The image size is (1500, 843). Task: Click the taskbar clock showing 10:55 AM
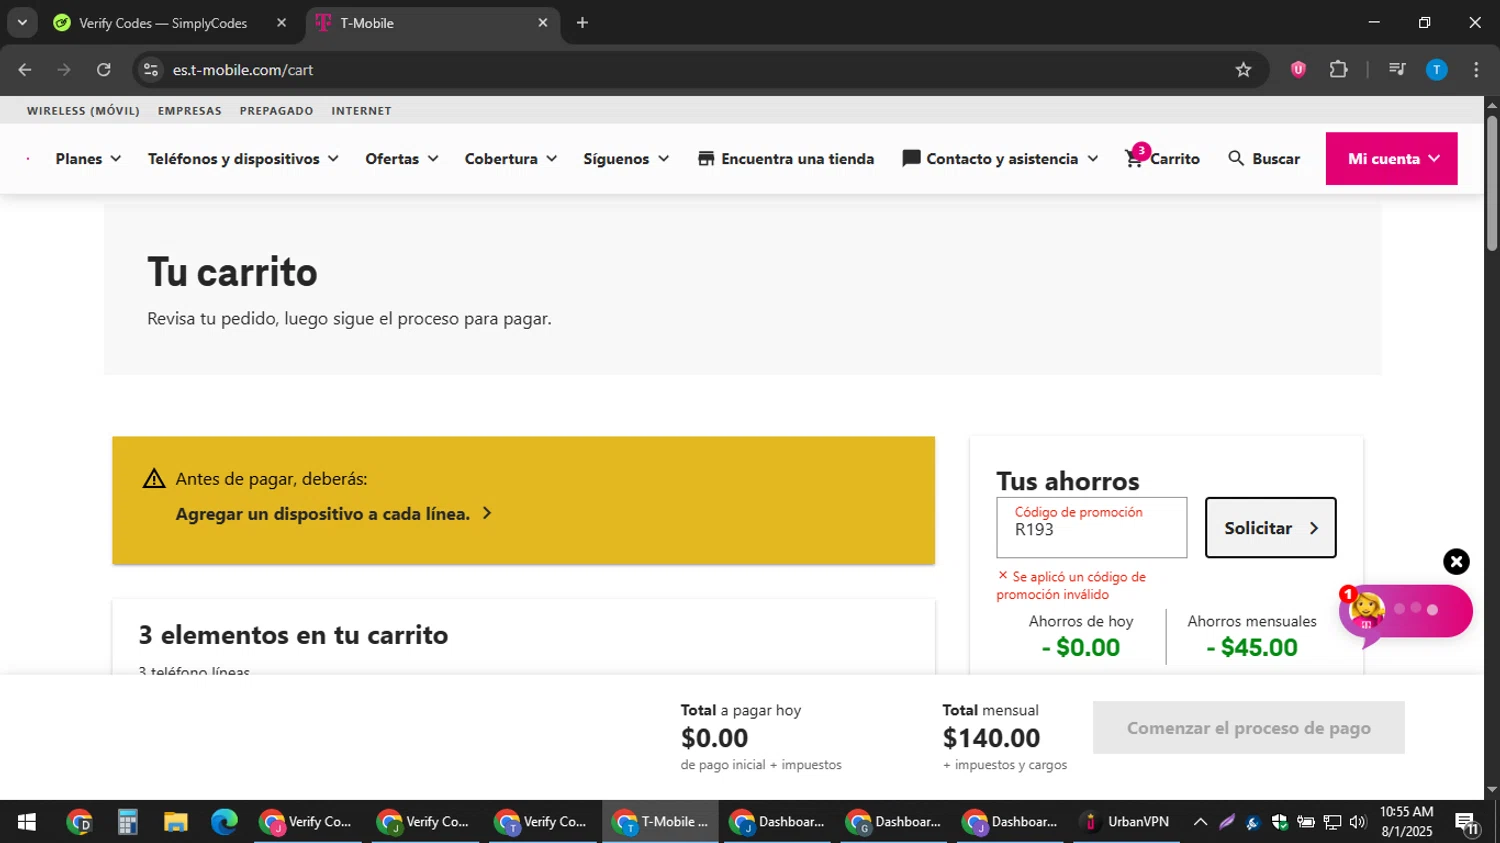tap(1407, 821)
